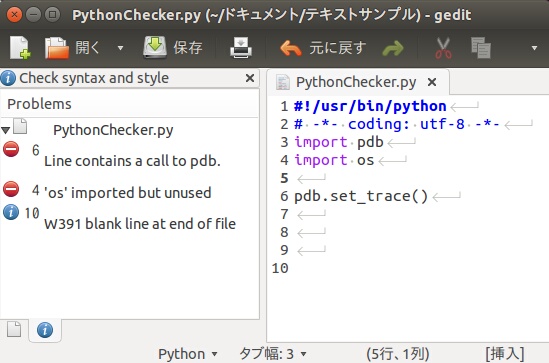The image size is (549, 363).
Task: Copy selection with copy icon
Action: tap(481, 48)
